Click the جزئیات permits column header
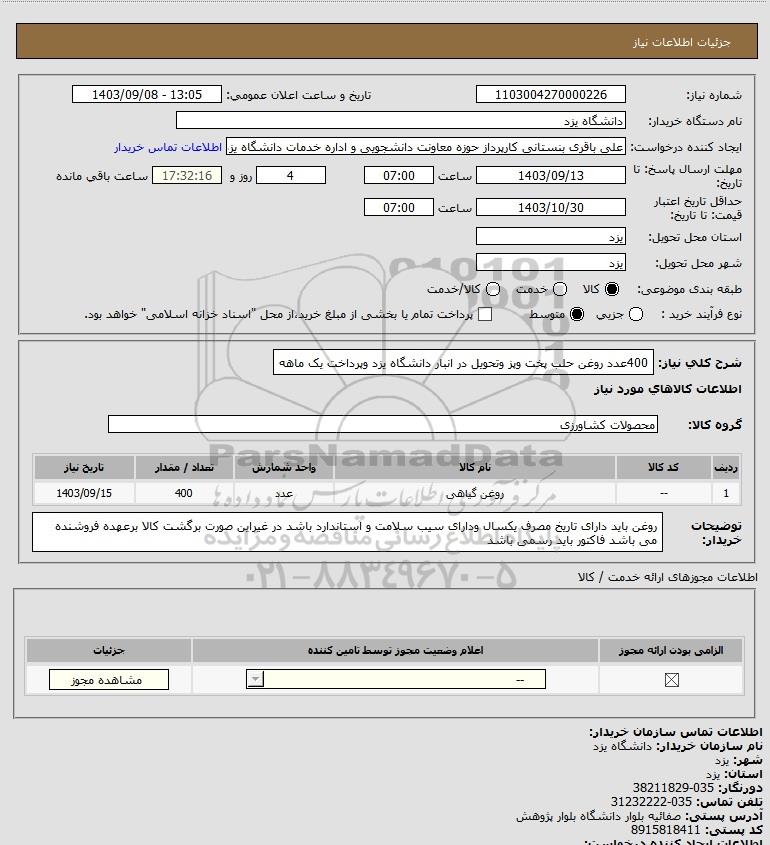Screen dimensions: 770x845 [x=109, y=650]
